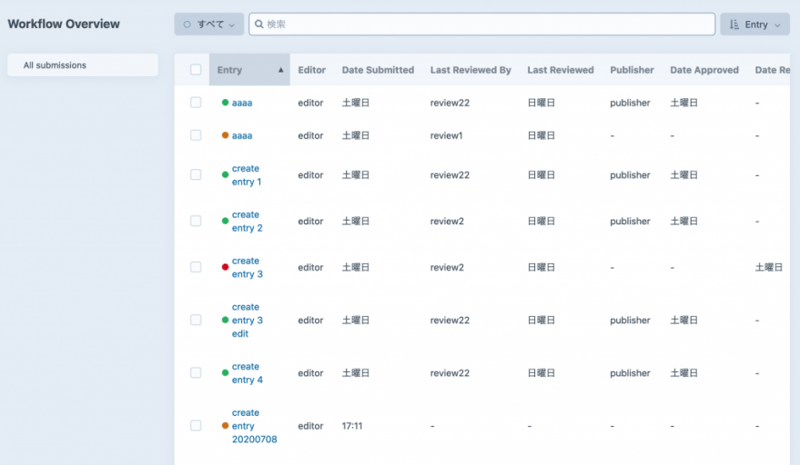Click the search magnifier icon

pyautogui.click(x=258, y=24)
